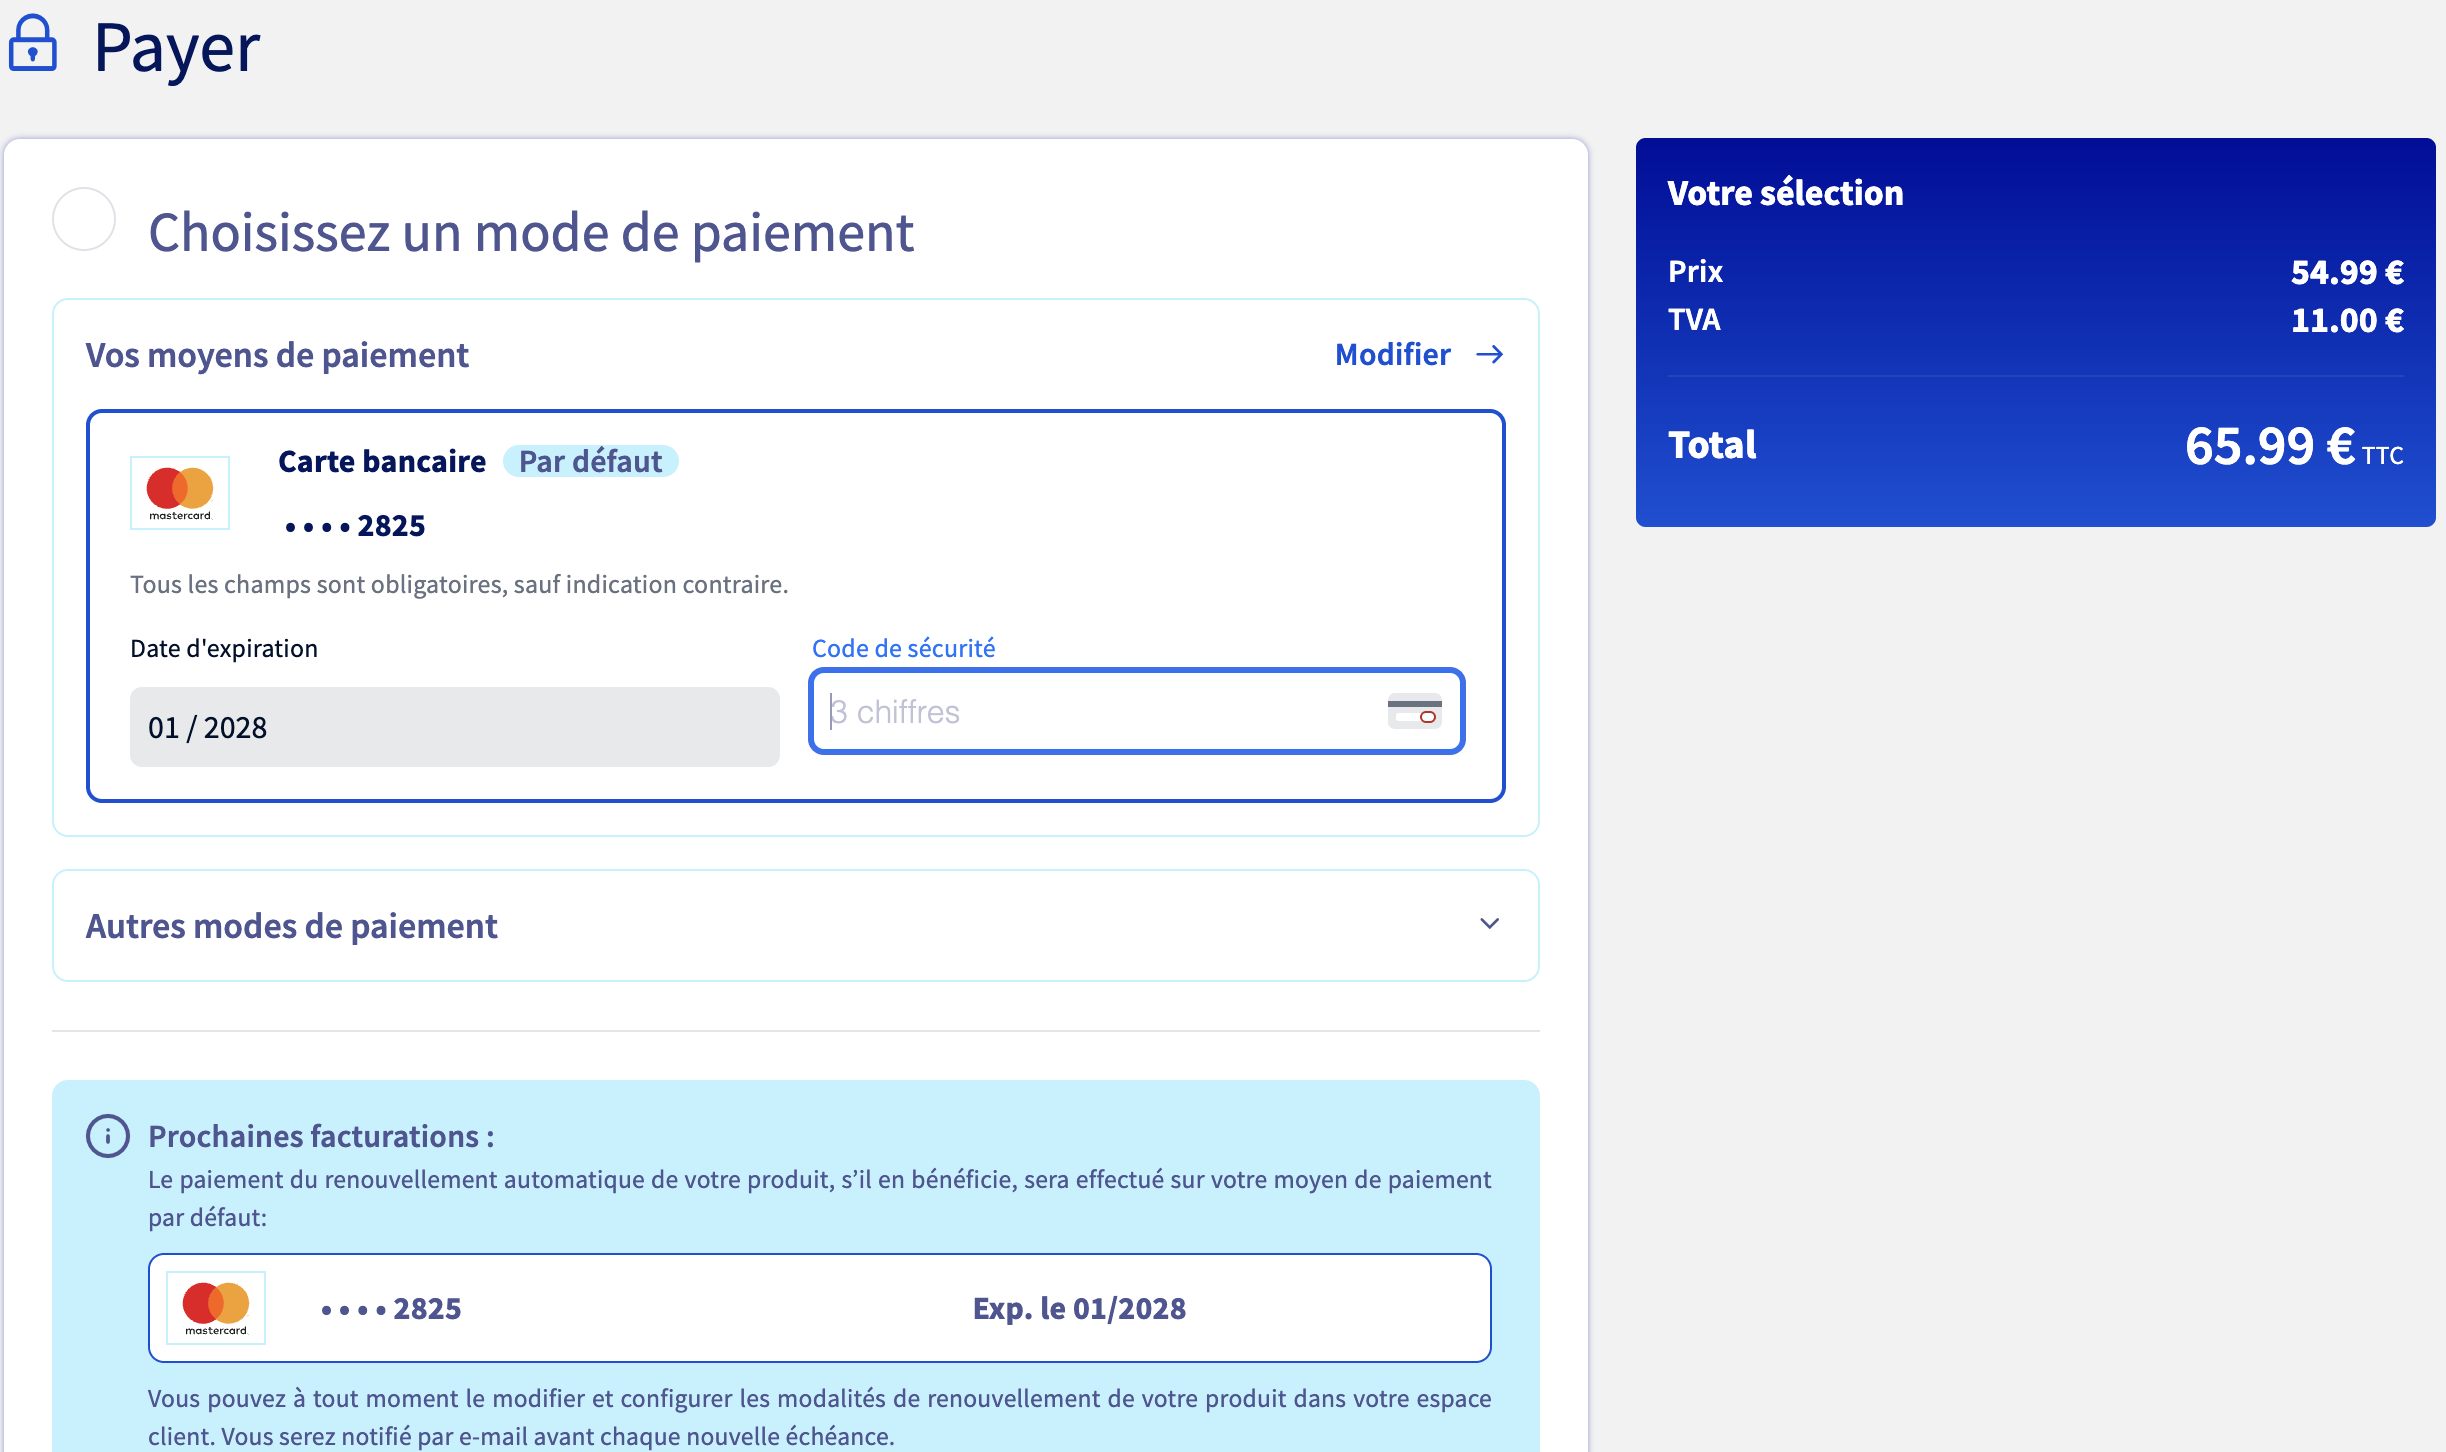Click the Votre sélection summary heading
The height and width of the screenshot is (1452, 2446).
(1785, 193)
